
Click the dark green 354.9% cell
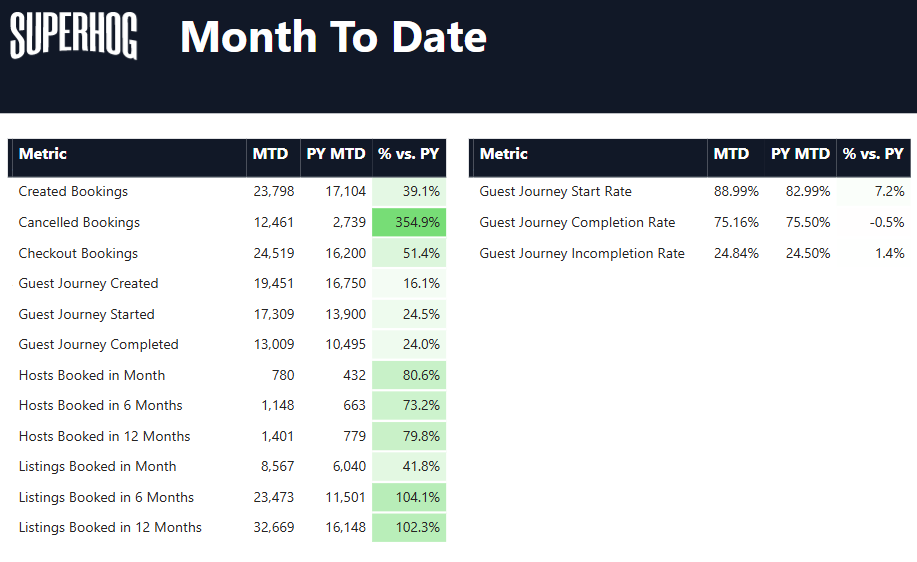click(409, 223)
